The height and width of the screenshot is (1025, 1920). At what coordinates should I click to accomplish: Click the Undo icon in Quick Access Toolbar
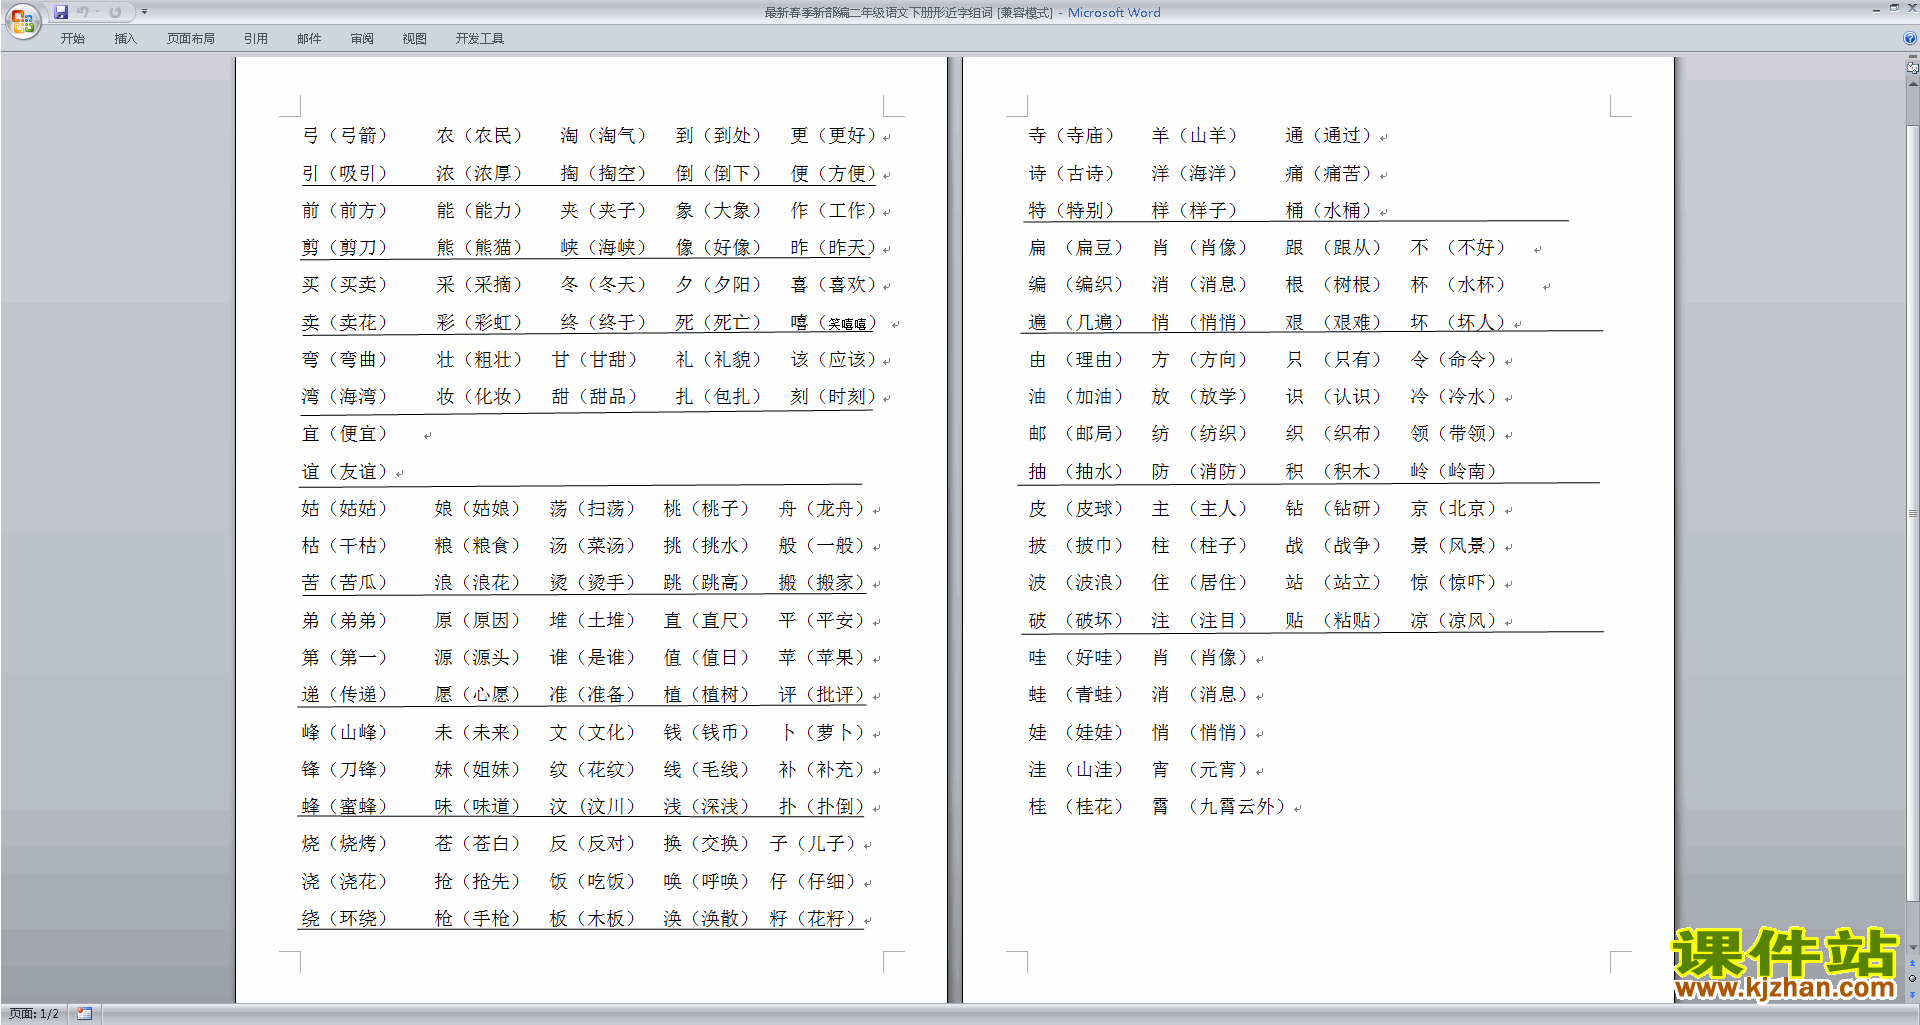(x=83, y=12)
